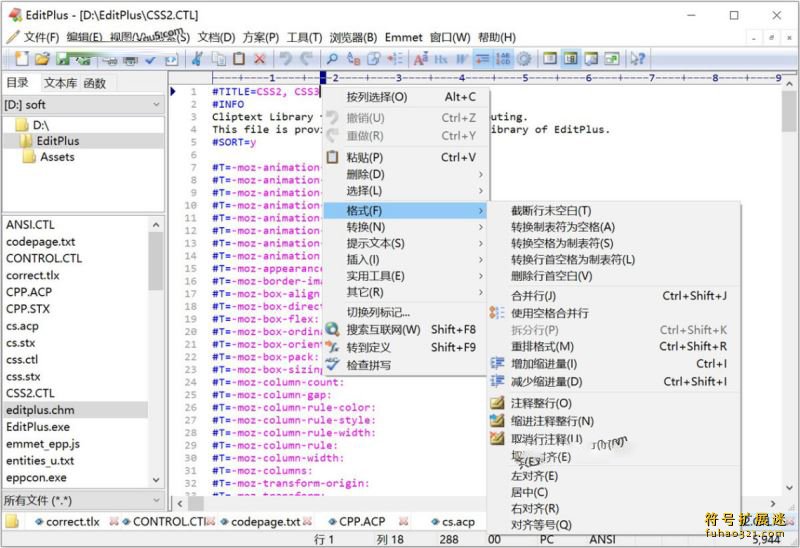Click the Hex viewer 'Hx' icon

pos(441,59)
